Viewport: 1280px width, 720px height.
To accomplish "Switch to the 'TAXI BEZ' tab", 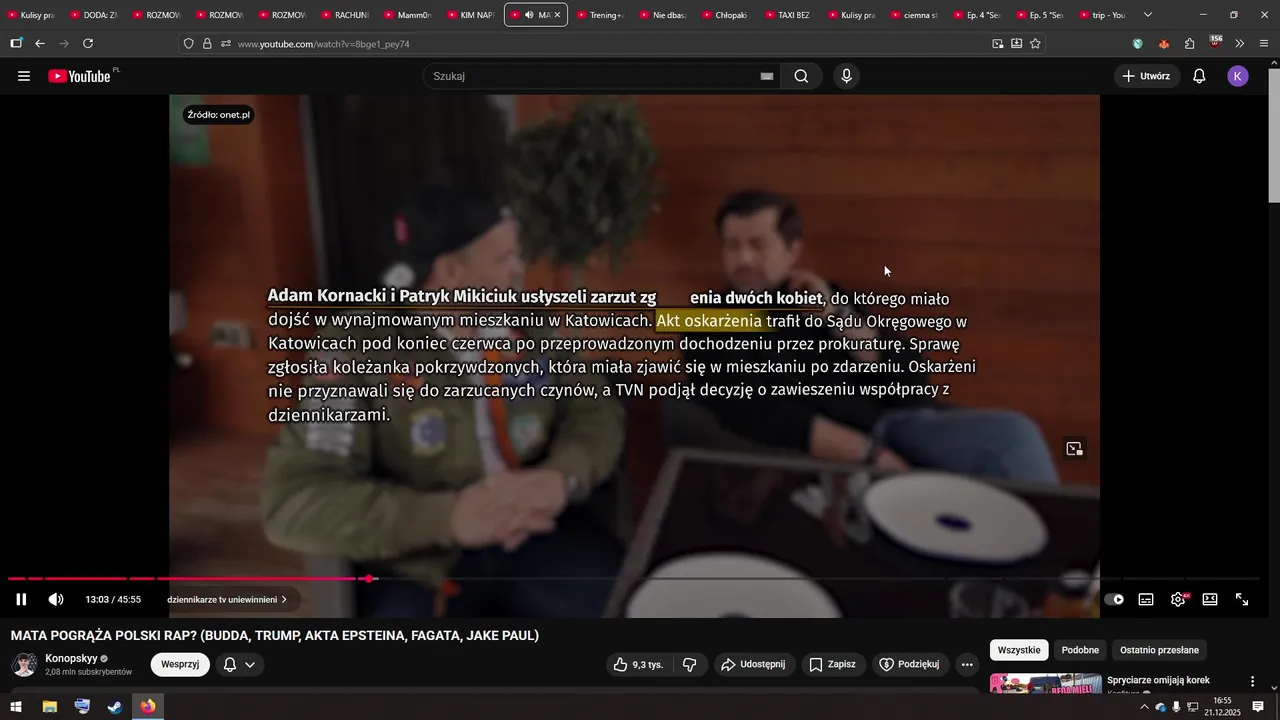I will pyautogui.click(x=786, y=15).
